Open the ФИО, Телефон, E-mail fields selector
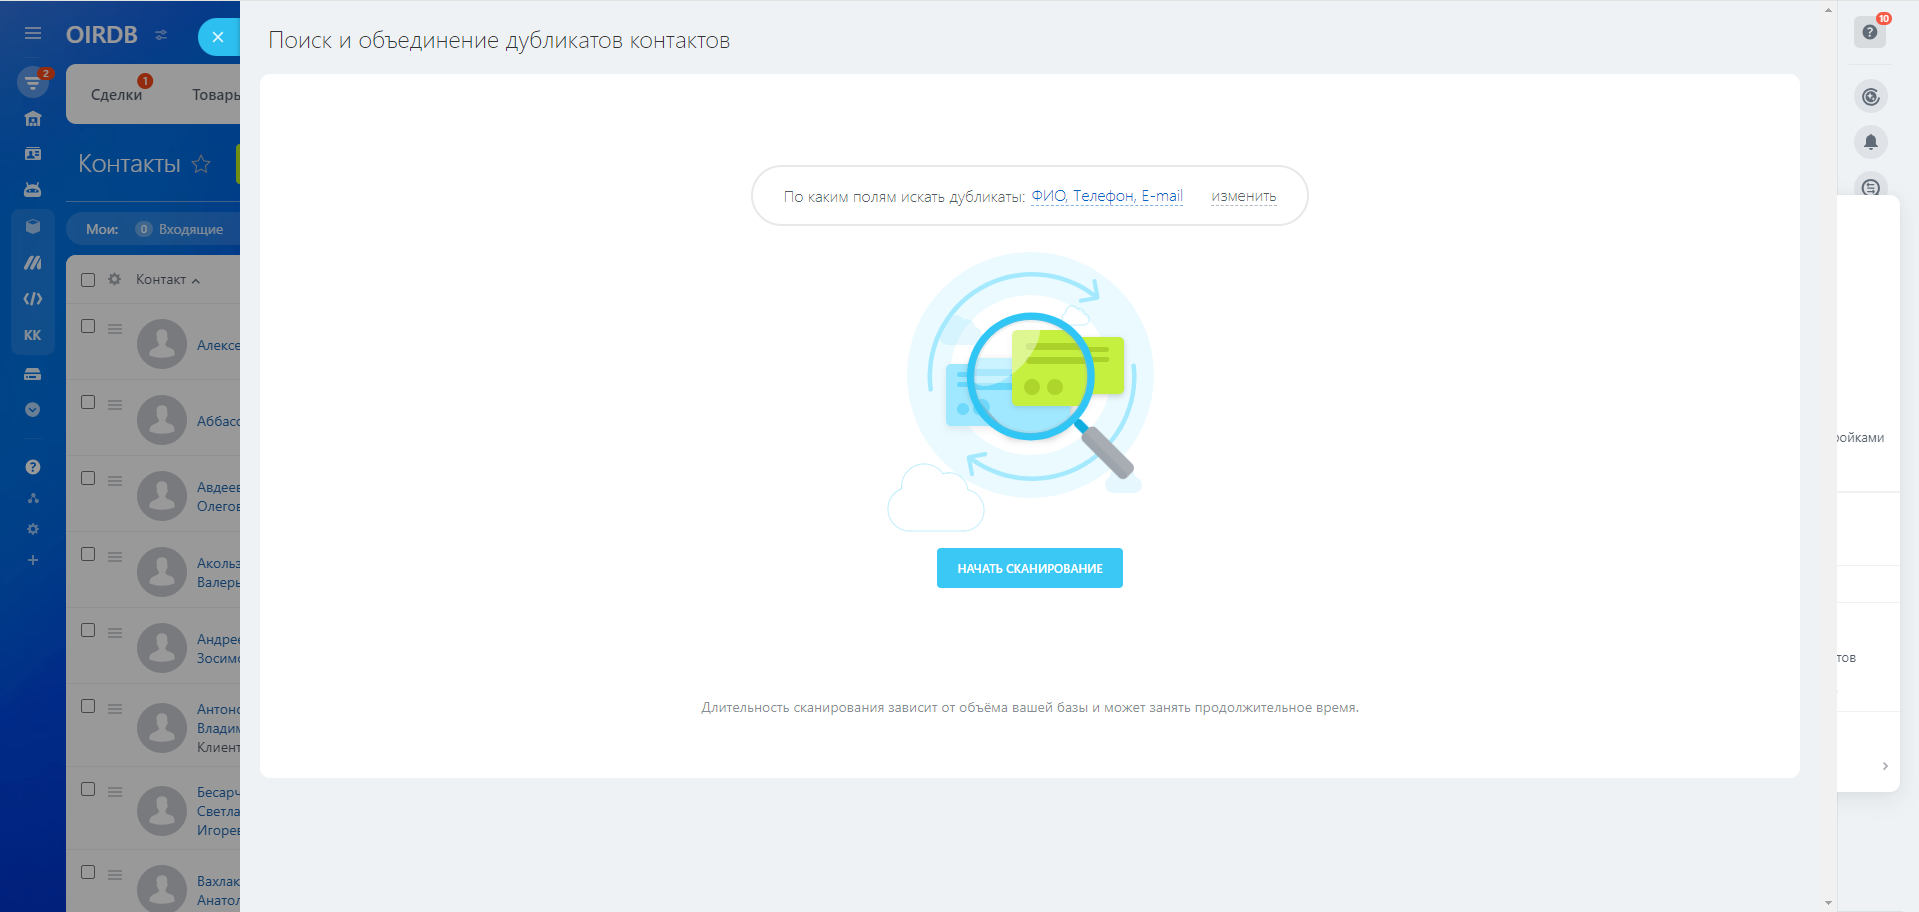 tap(1106, 196)
